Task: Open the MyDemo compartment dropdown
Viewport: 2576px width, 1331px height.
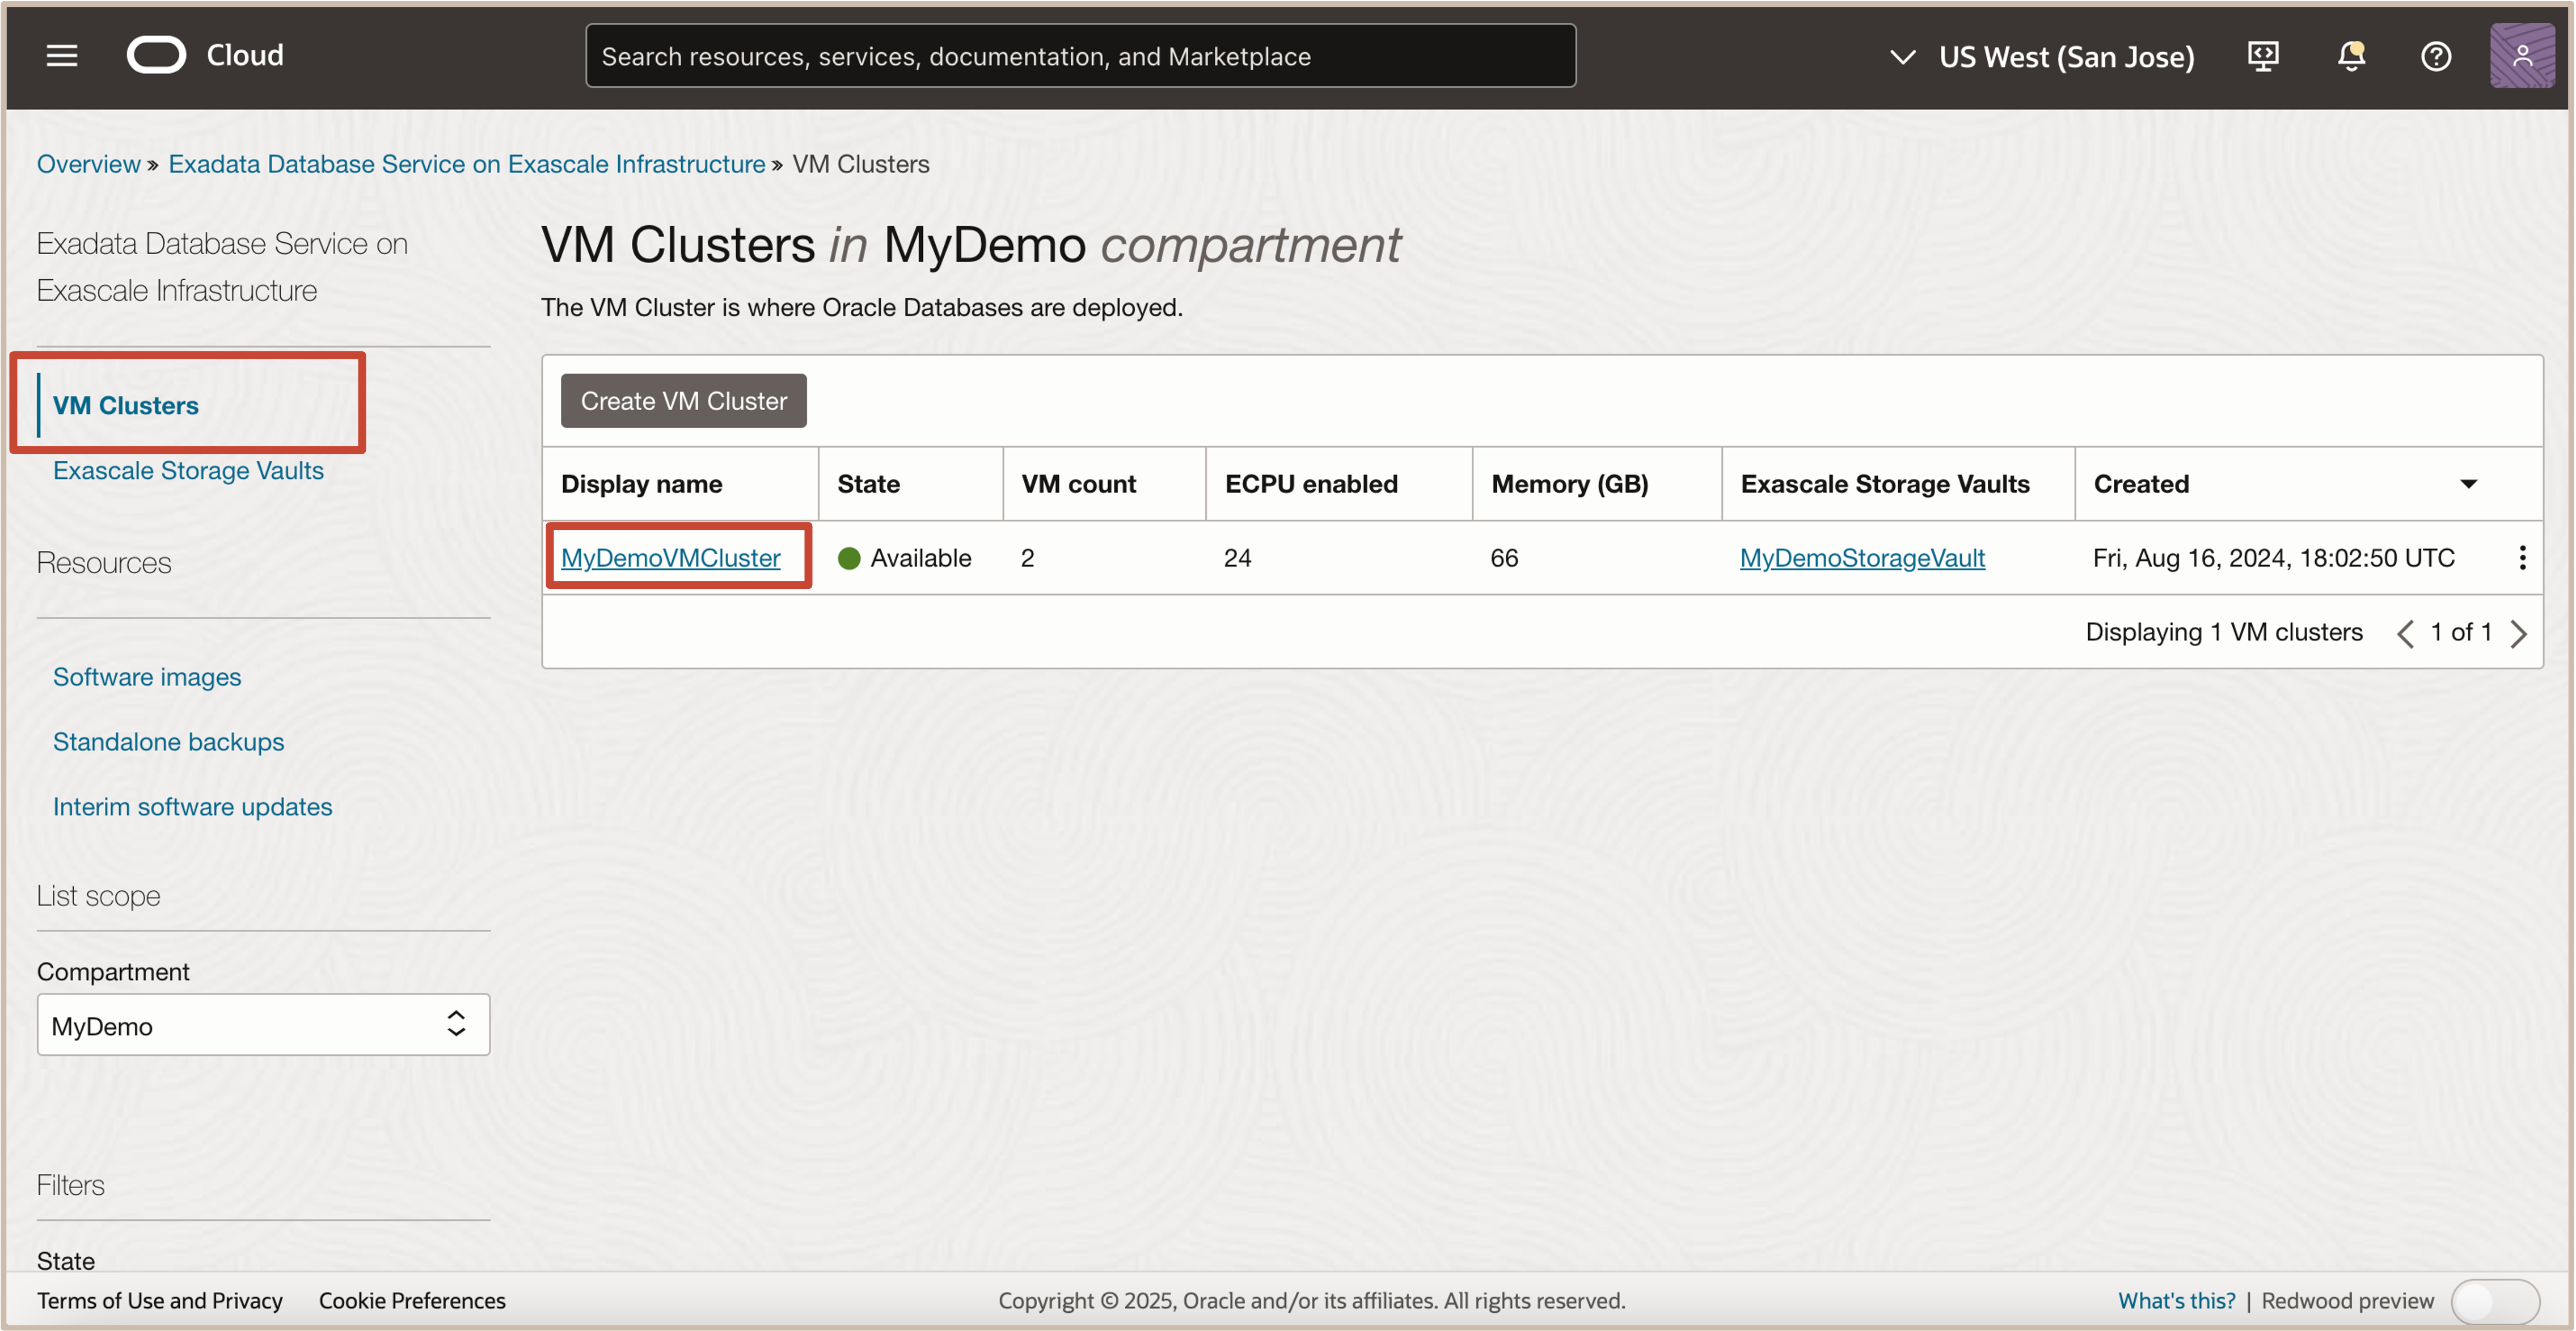Action: 263,1025
